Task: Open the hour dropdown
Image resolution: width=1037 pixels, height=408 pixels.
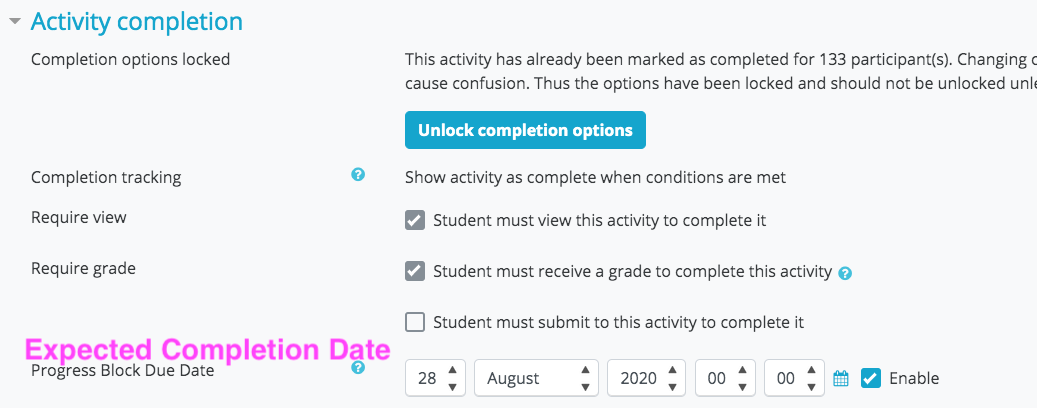Action: 726,378
